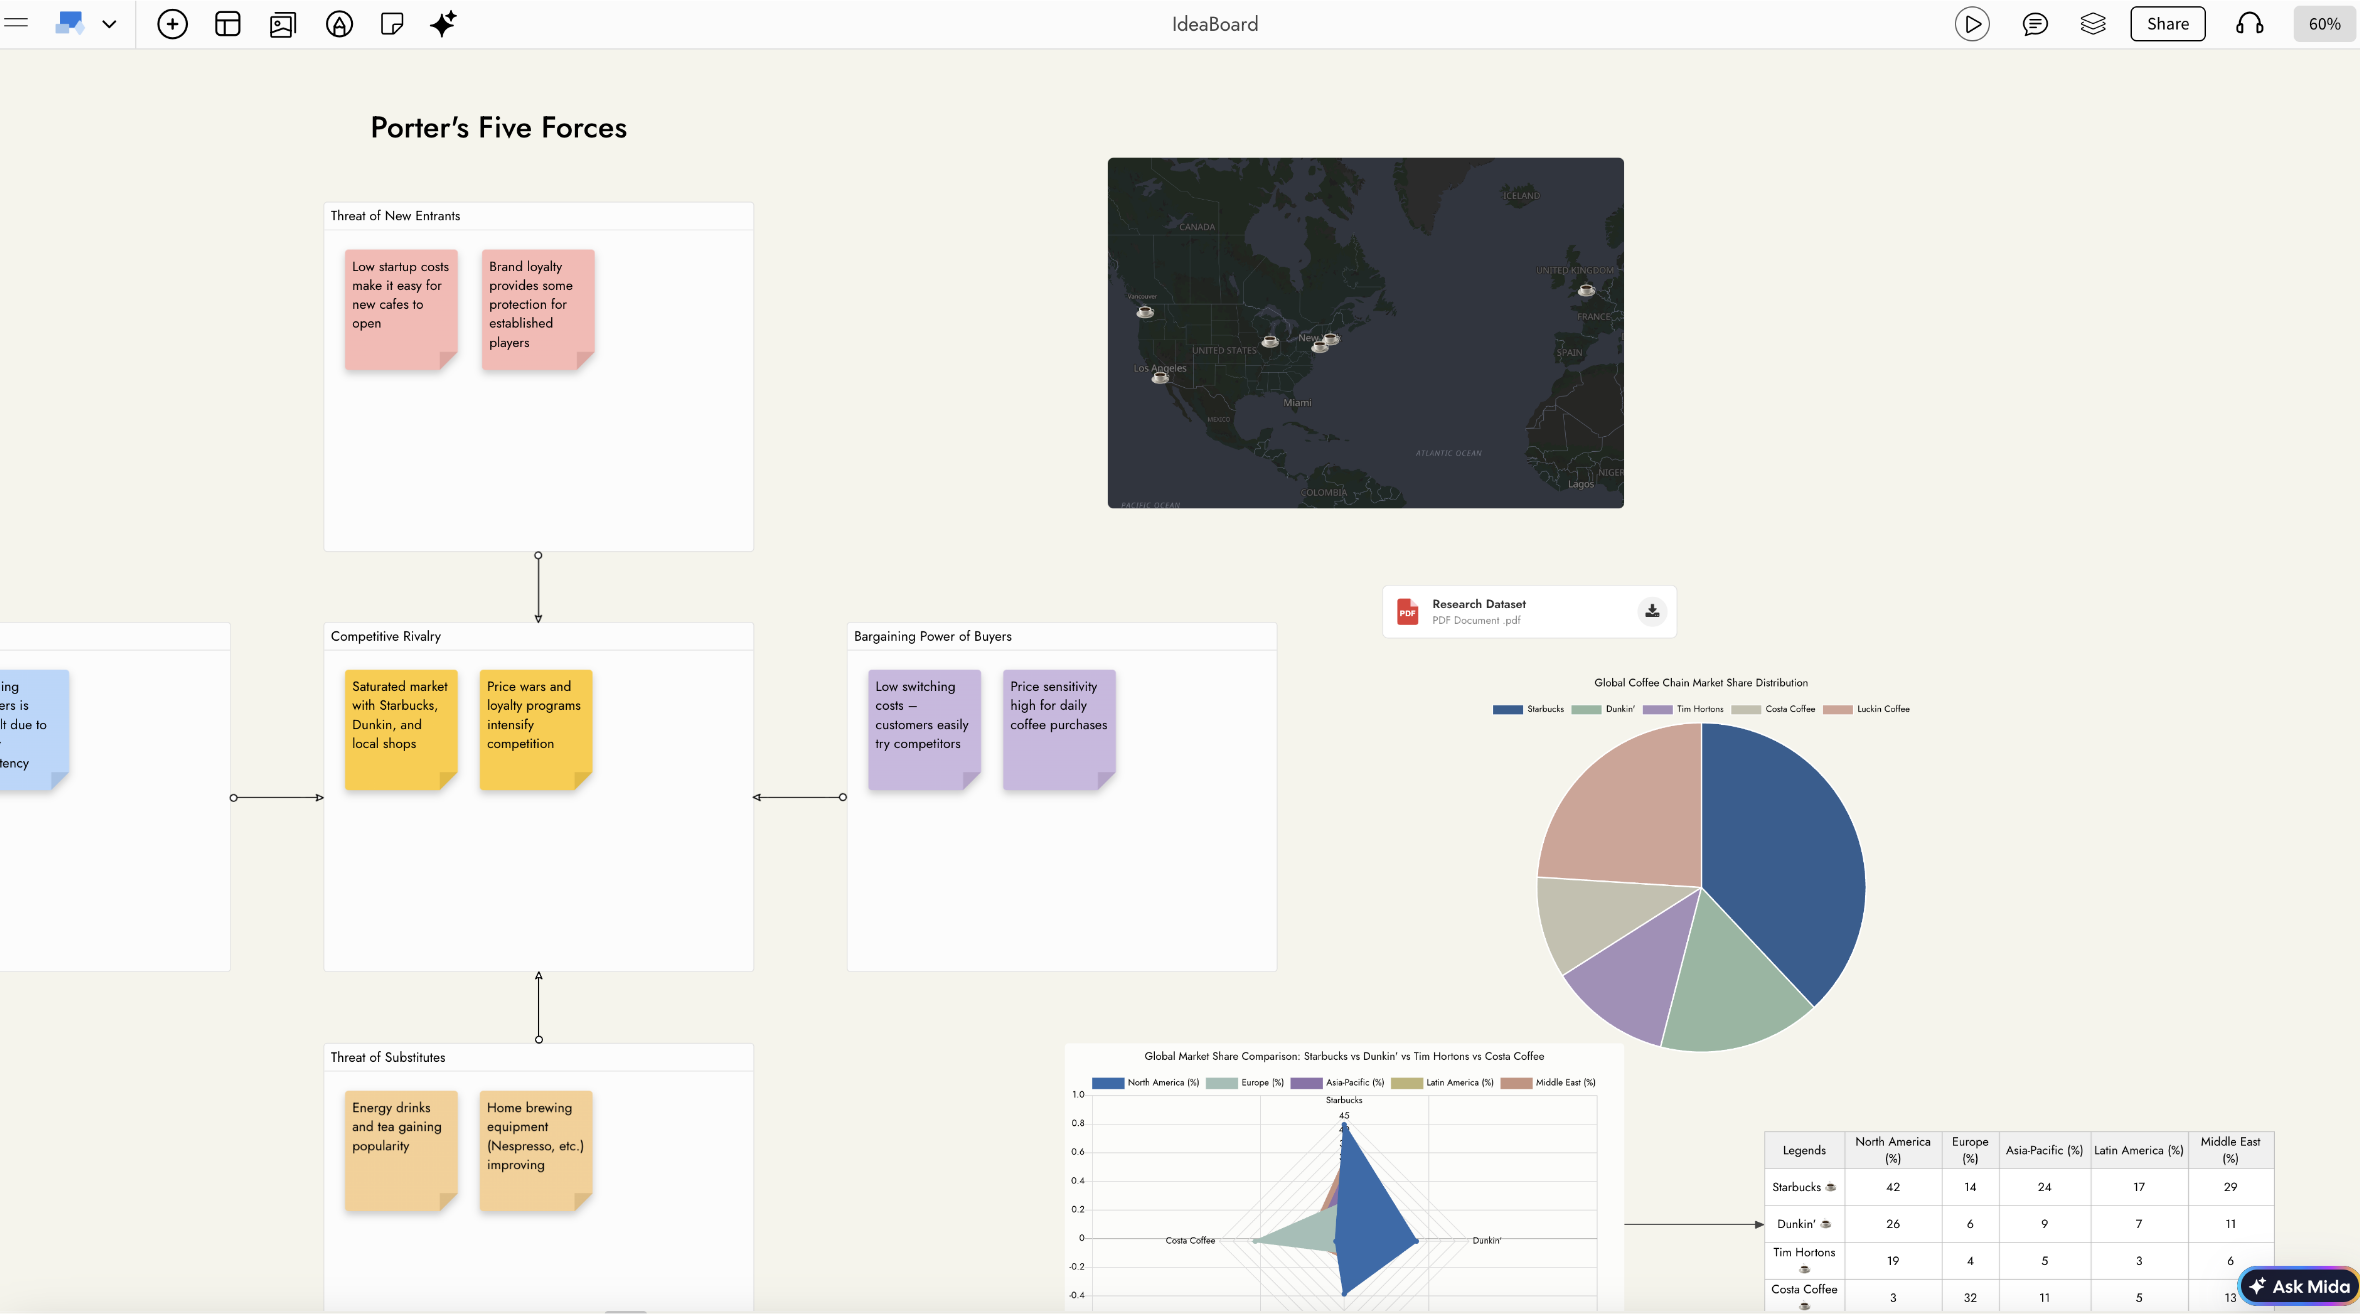Click the dark world map image
The height and width of the screenshot is (1314, 2360).
[x=1365, y=333]
